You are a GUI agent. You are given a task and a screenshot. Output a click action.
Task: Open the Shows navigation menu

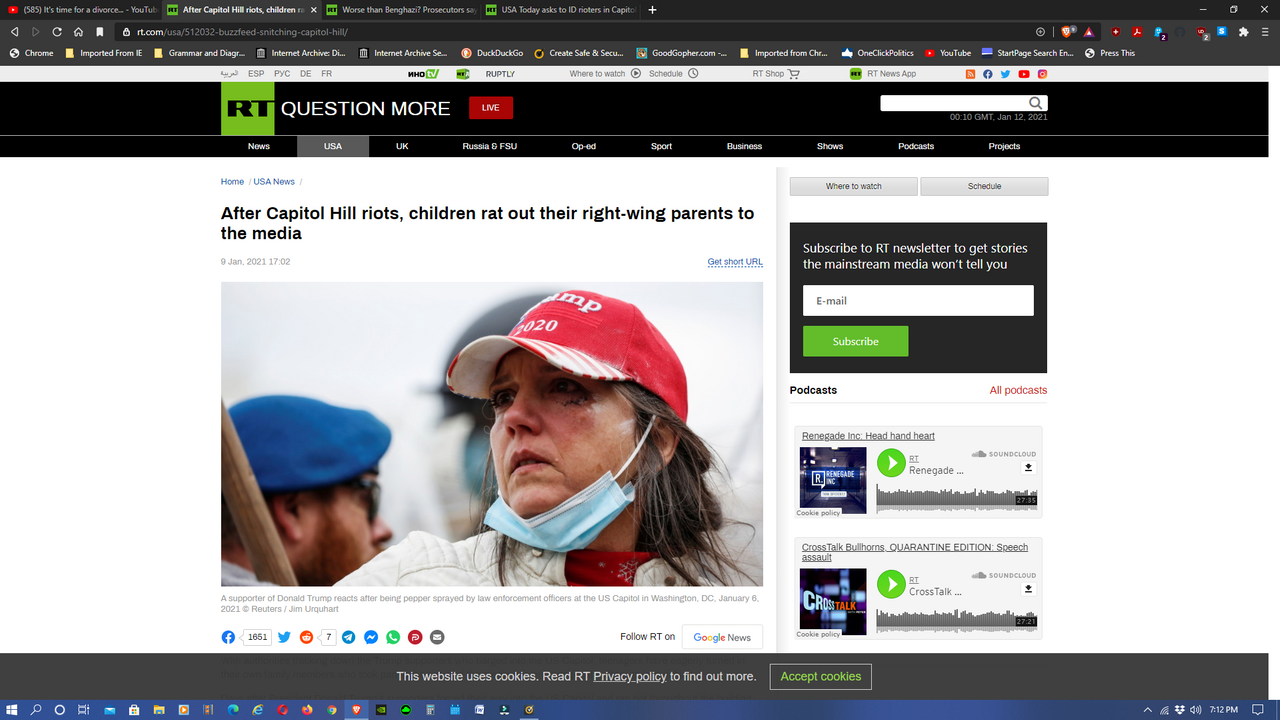(830, 146)
